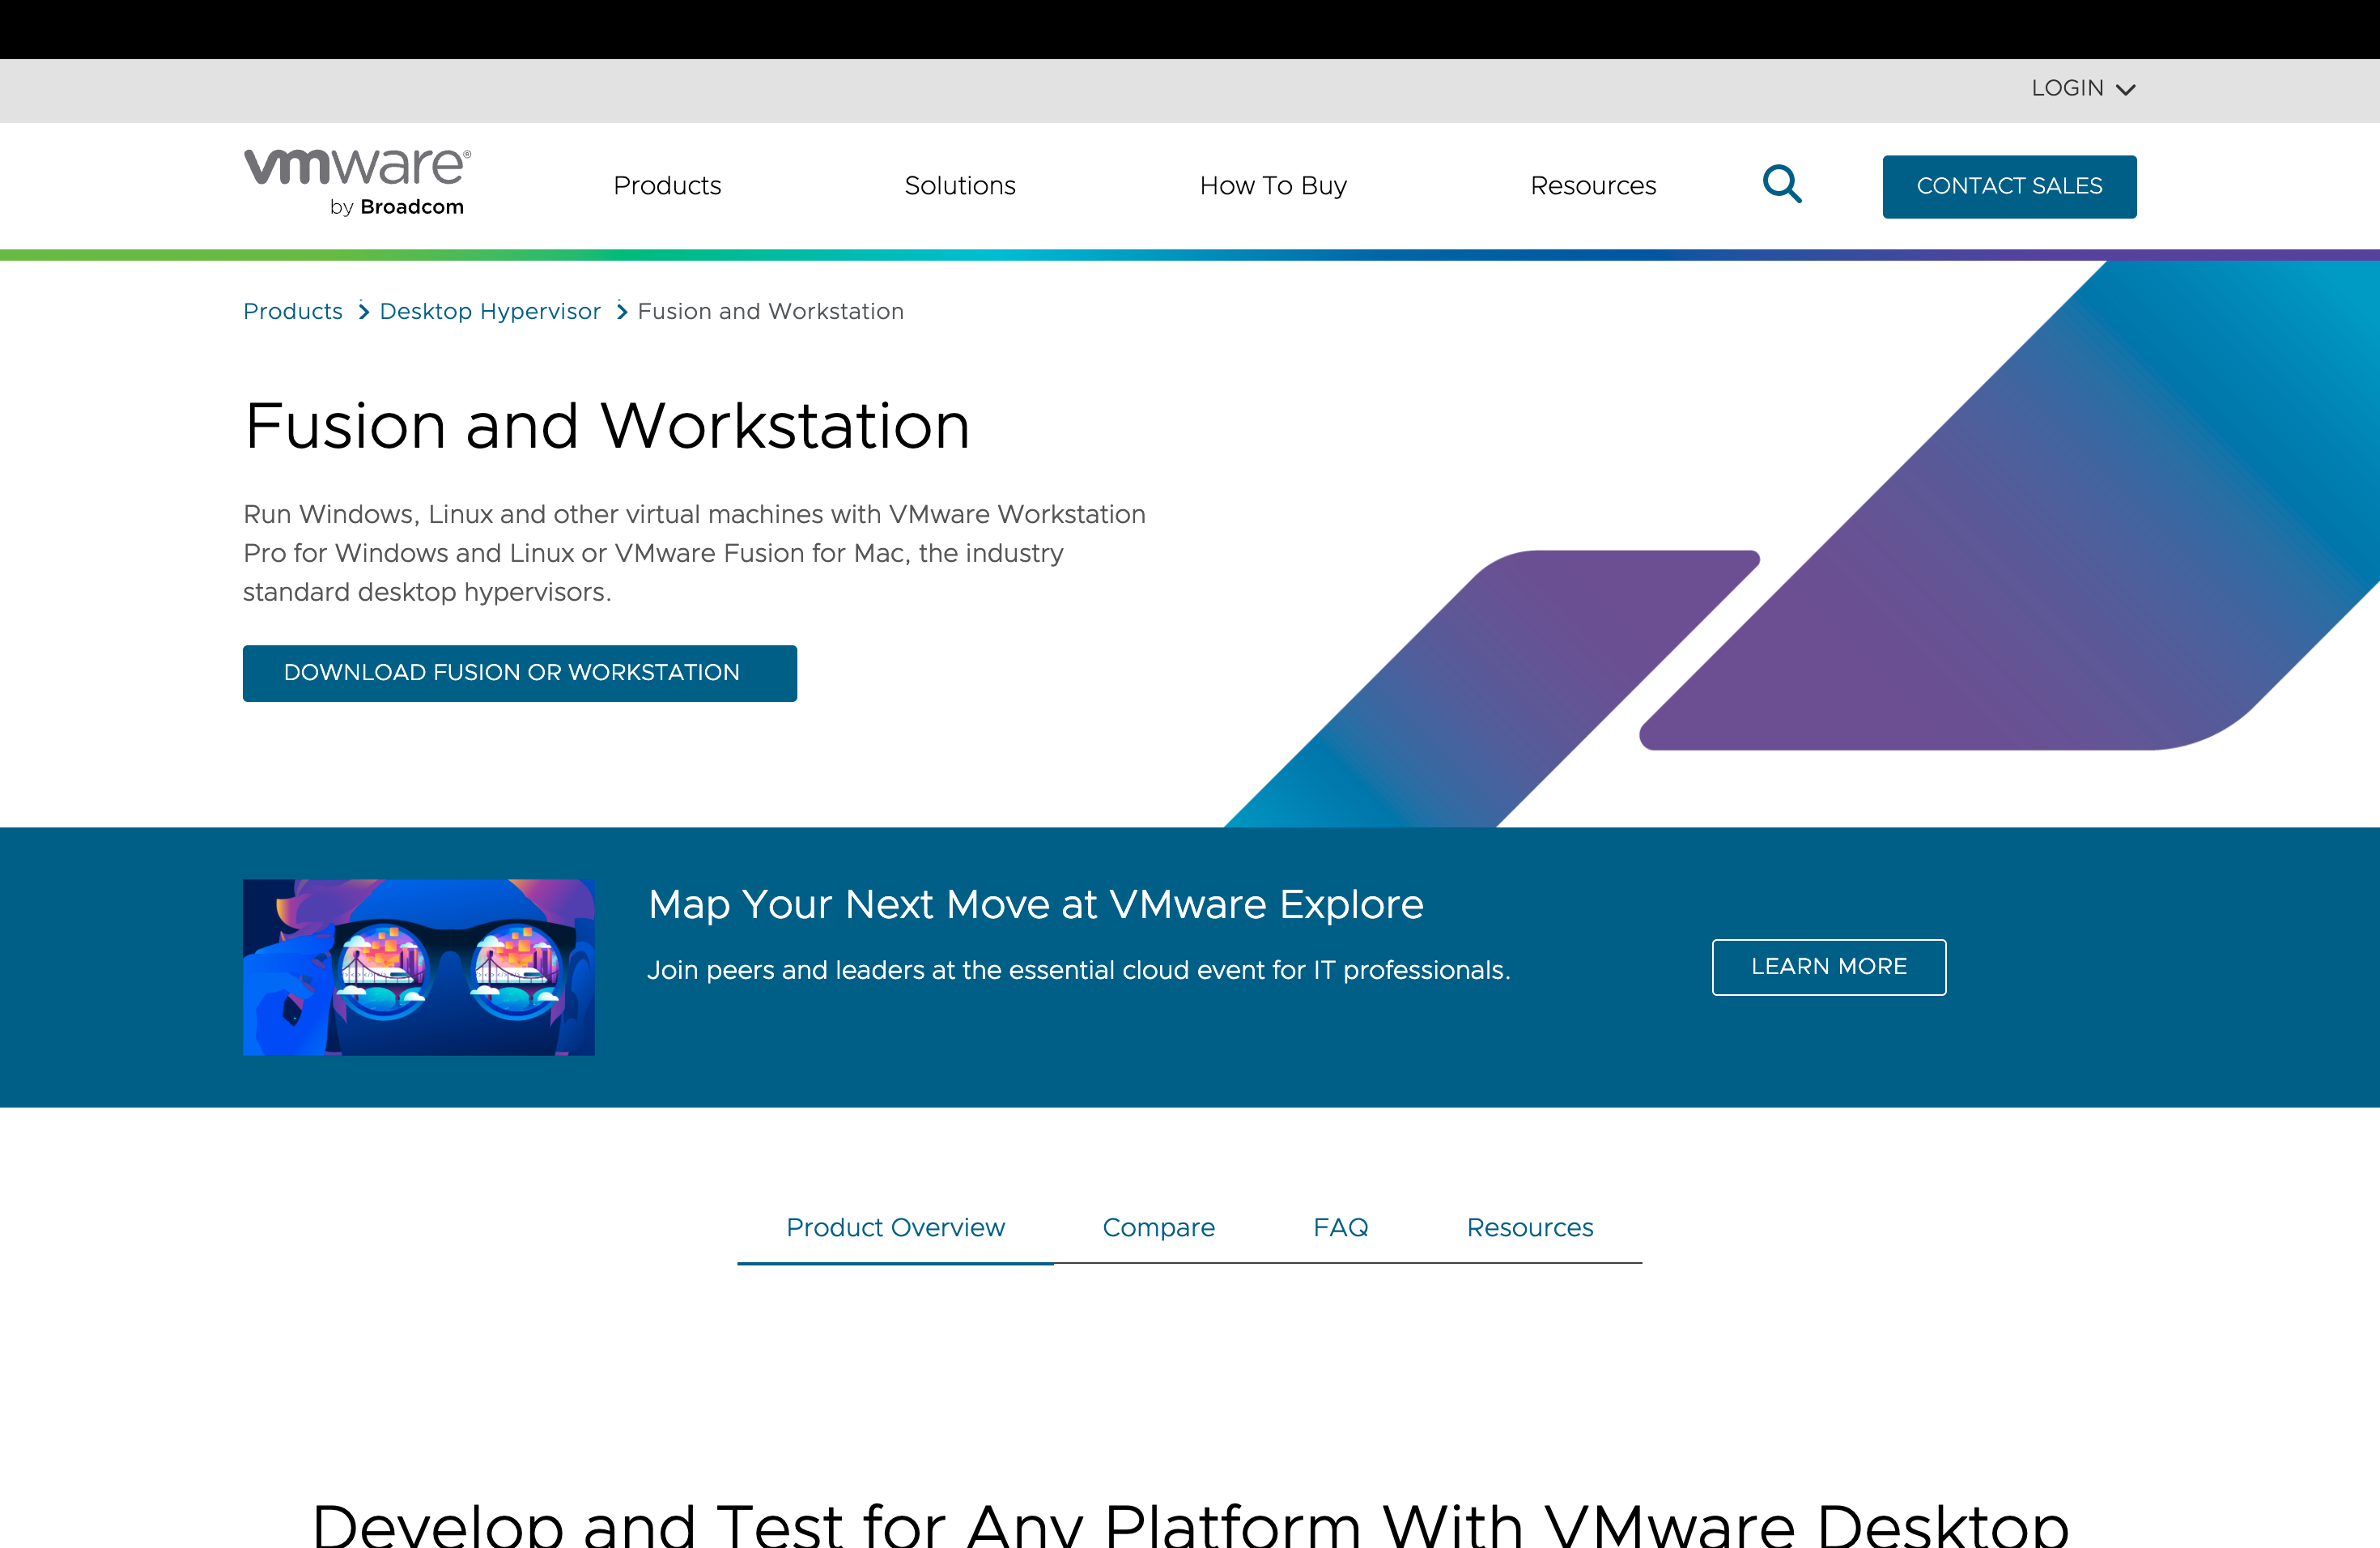Switch to the Resources tab below banner
This screenshot has width=2380, height=1548.
1530,1227
